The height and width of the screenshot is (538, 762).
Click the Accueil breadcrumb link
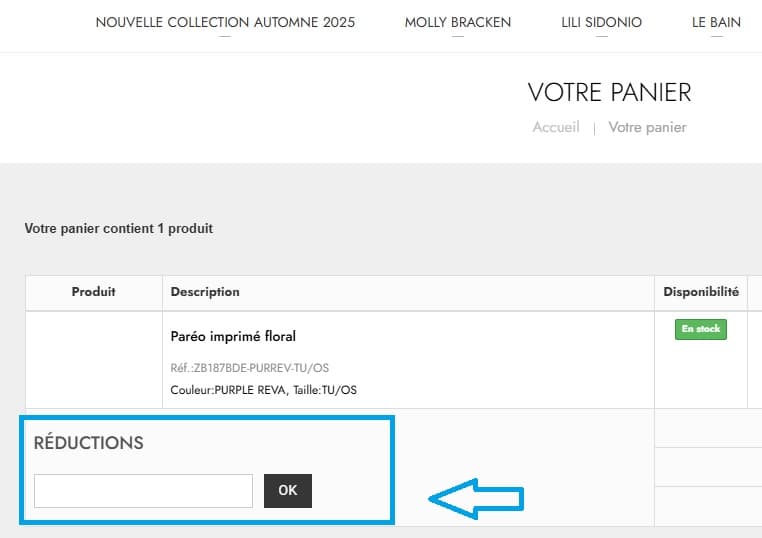pos(556,127)
